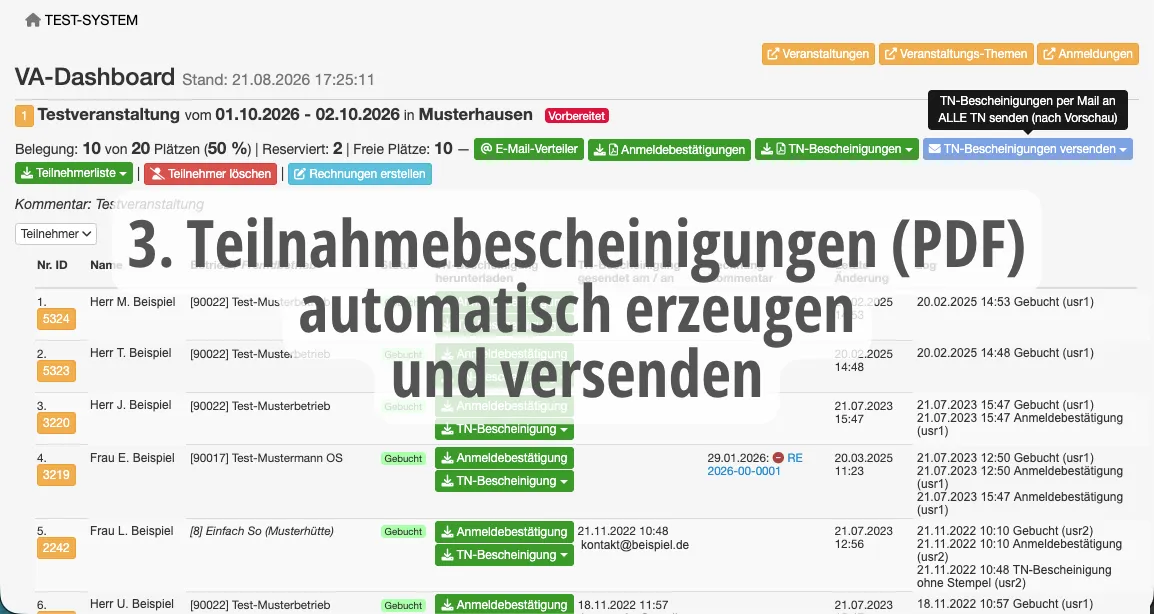The image size is (1154, 614).
Task: Open the Veranstaltungen external link button
Action: tap(818, 54)
